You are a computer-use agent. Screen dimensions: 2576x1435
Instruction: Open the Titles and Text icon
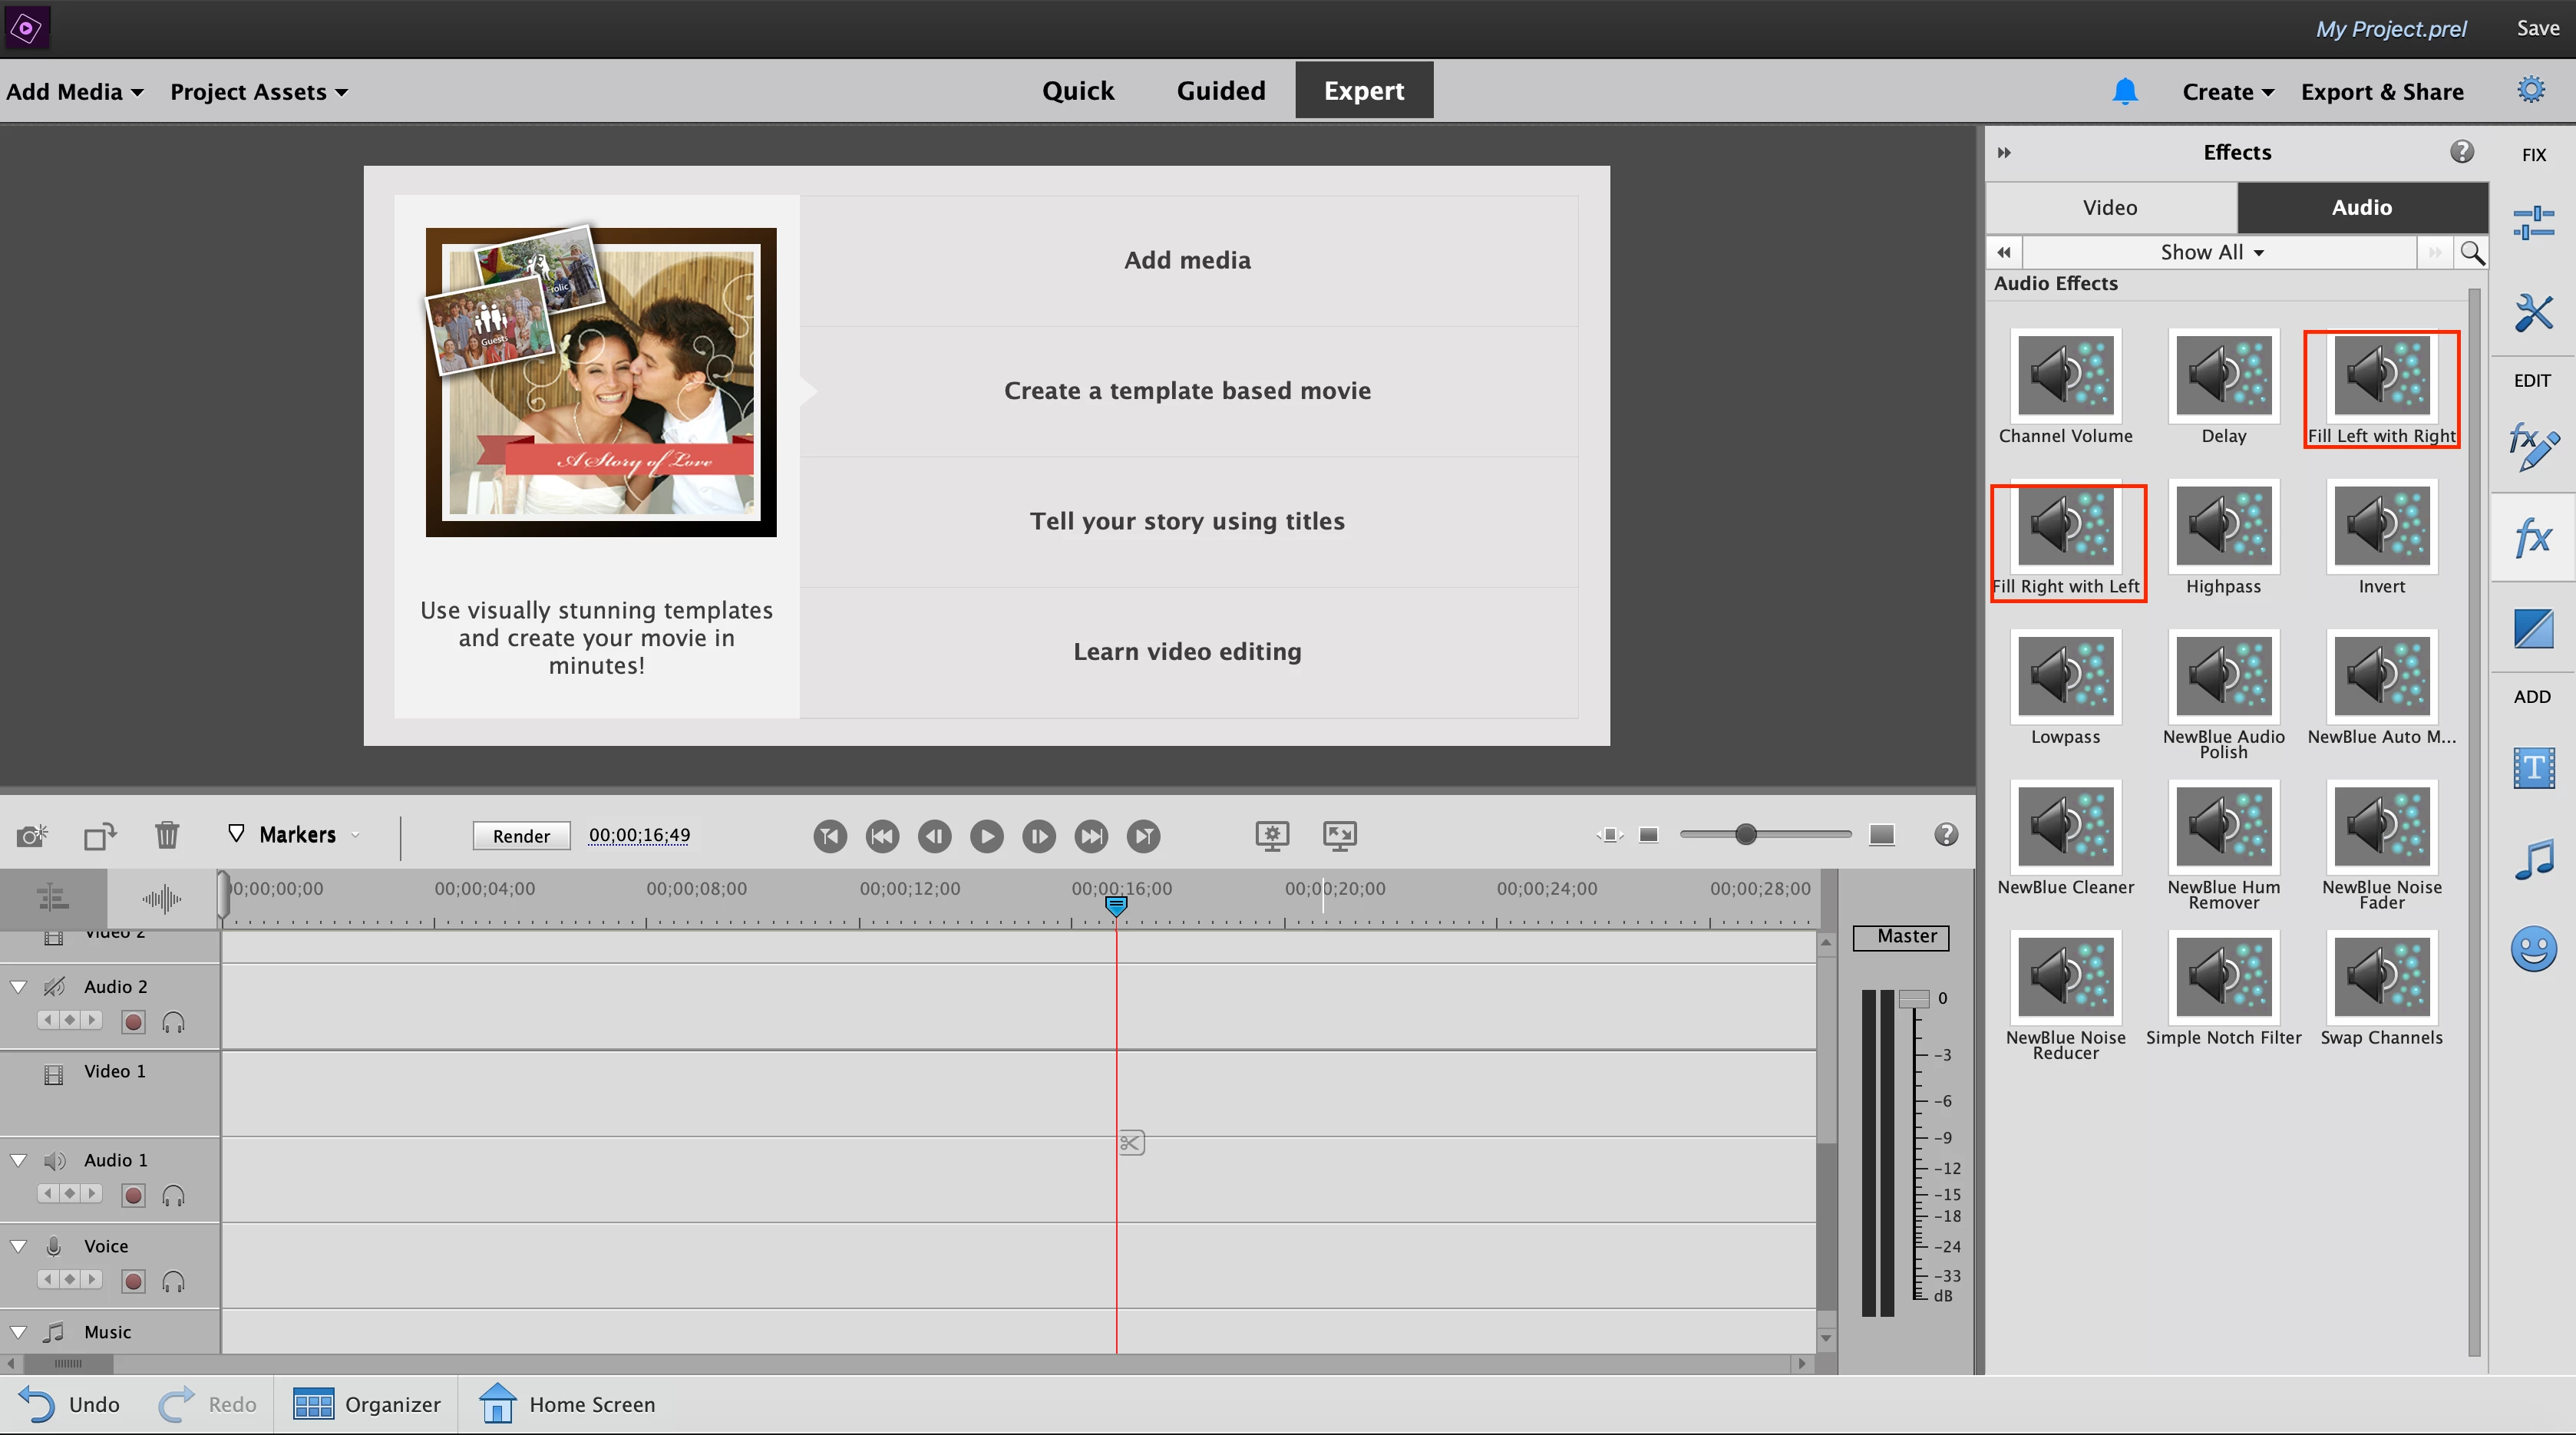point(2532,768)
